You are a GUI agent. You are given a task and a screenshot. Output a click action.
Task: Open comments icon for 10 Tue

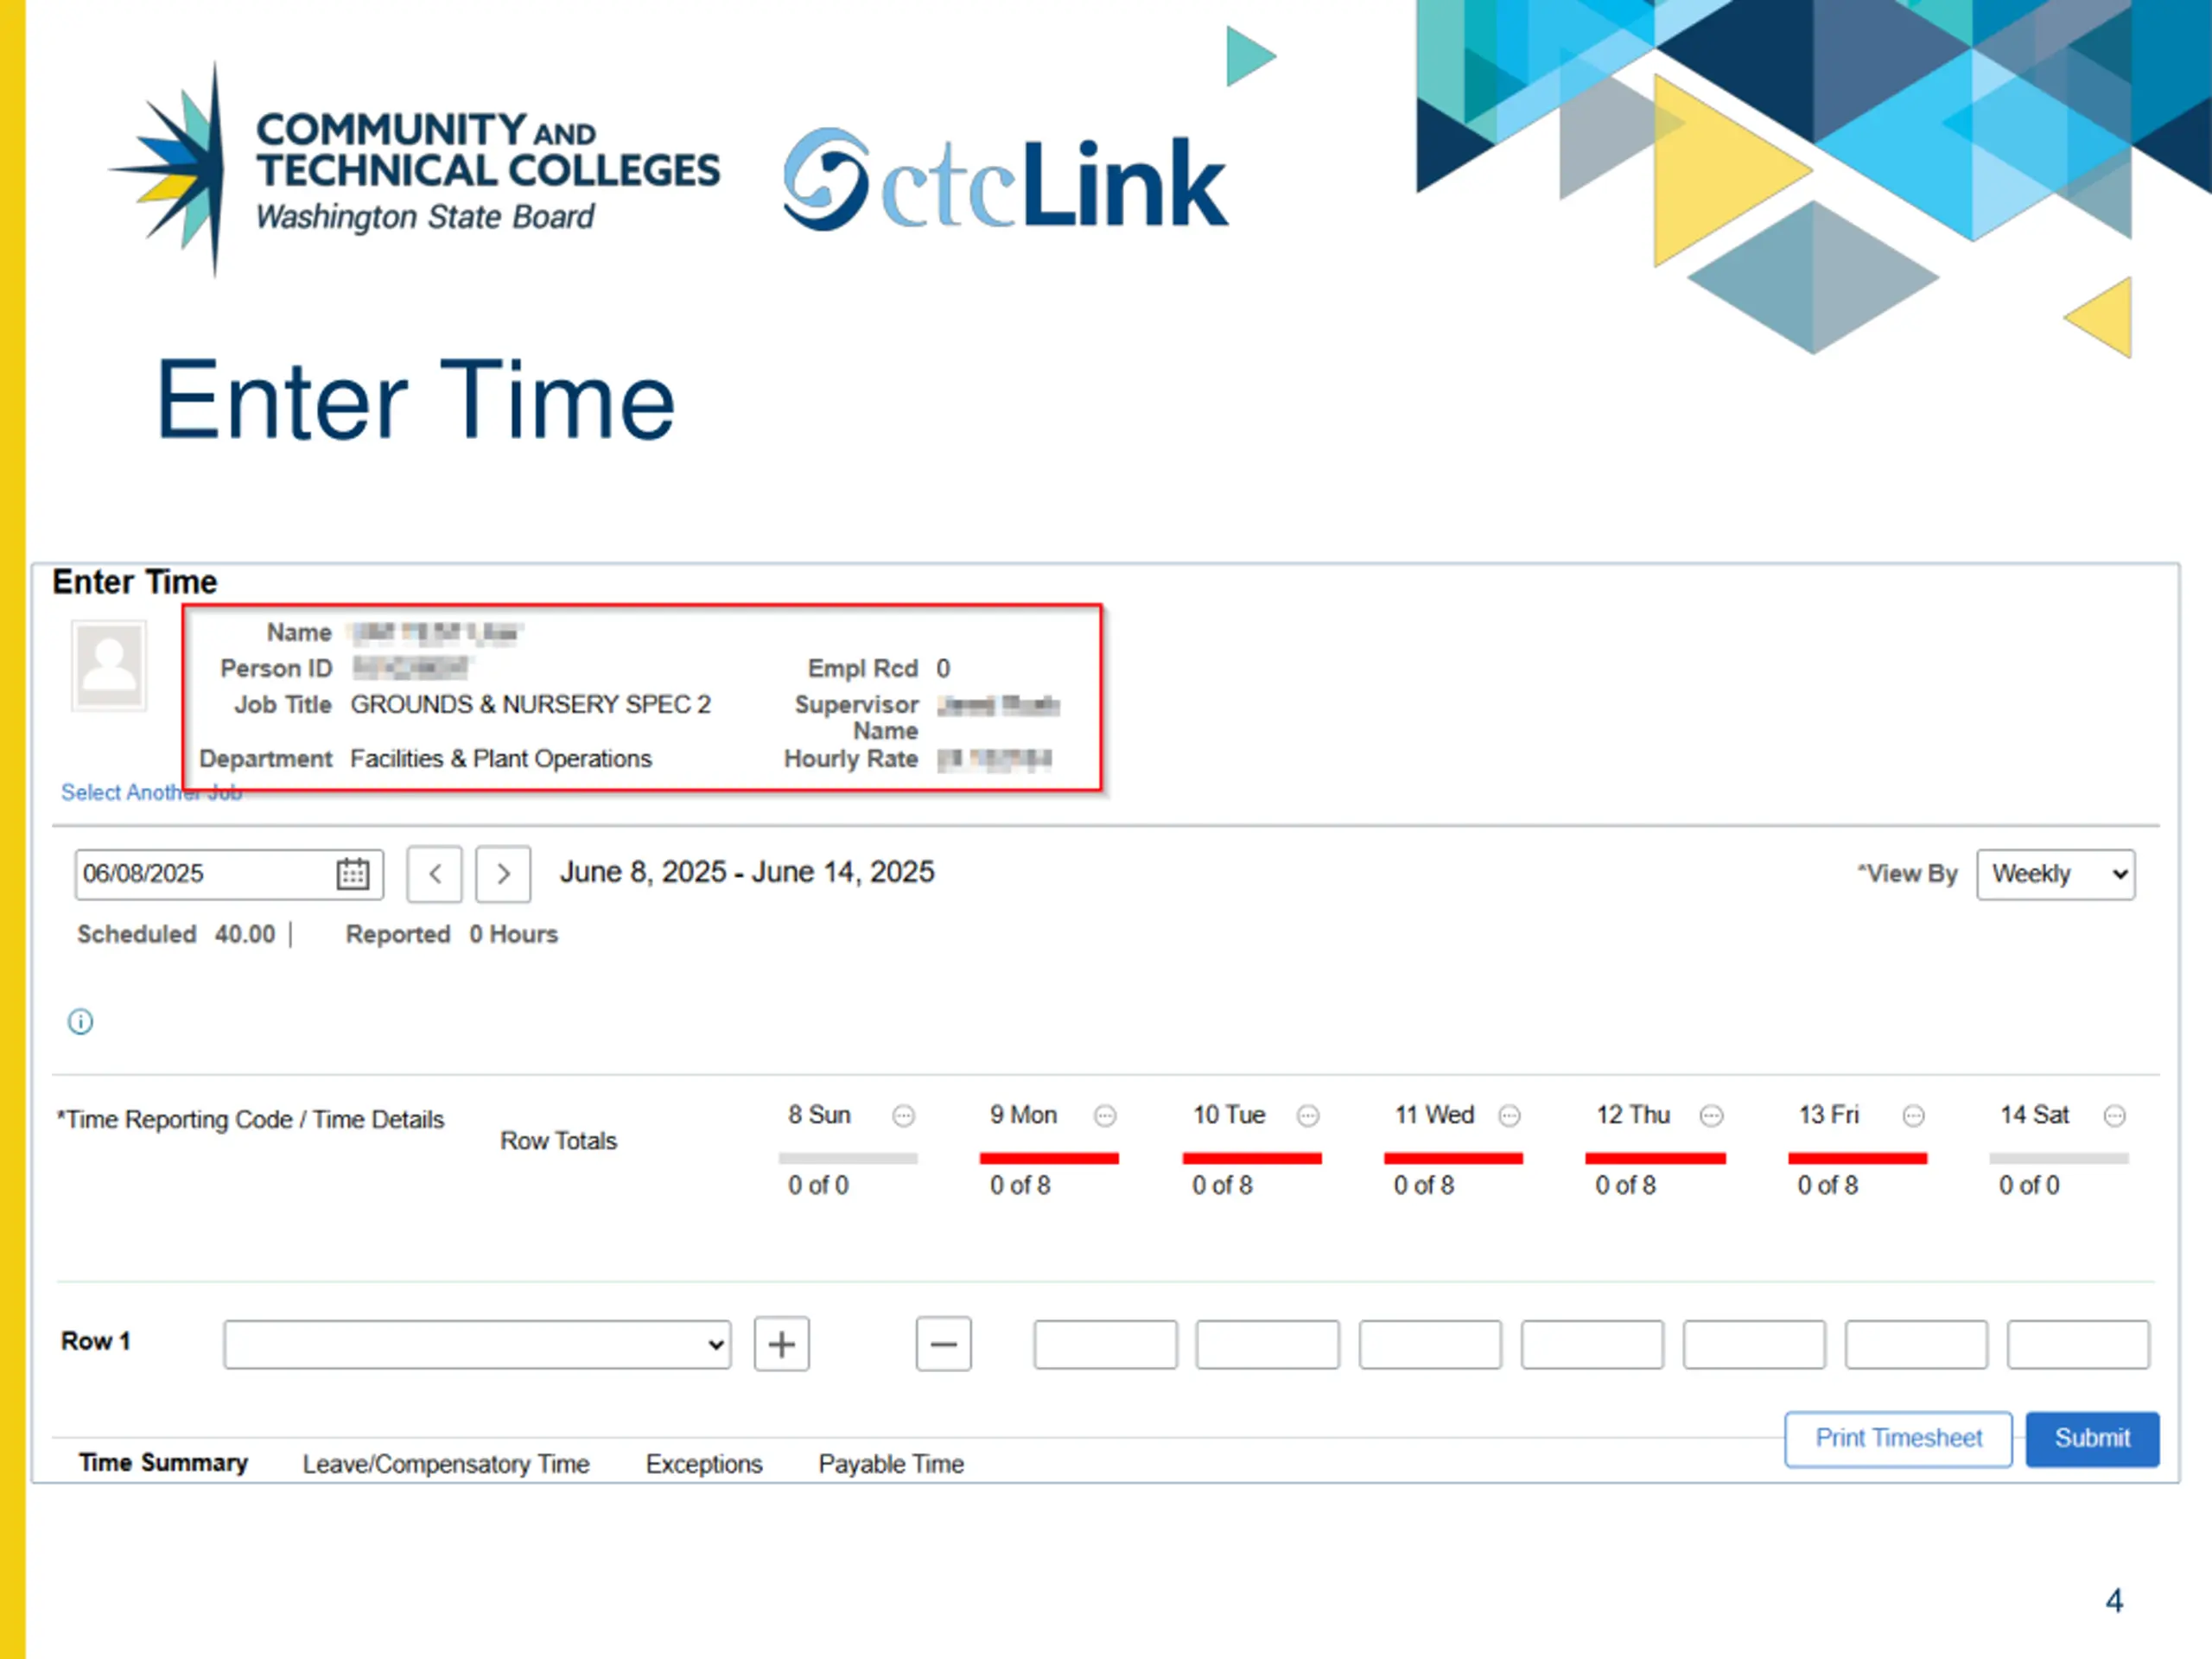pos(1308,1115)
